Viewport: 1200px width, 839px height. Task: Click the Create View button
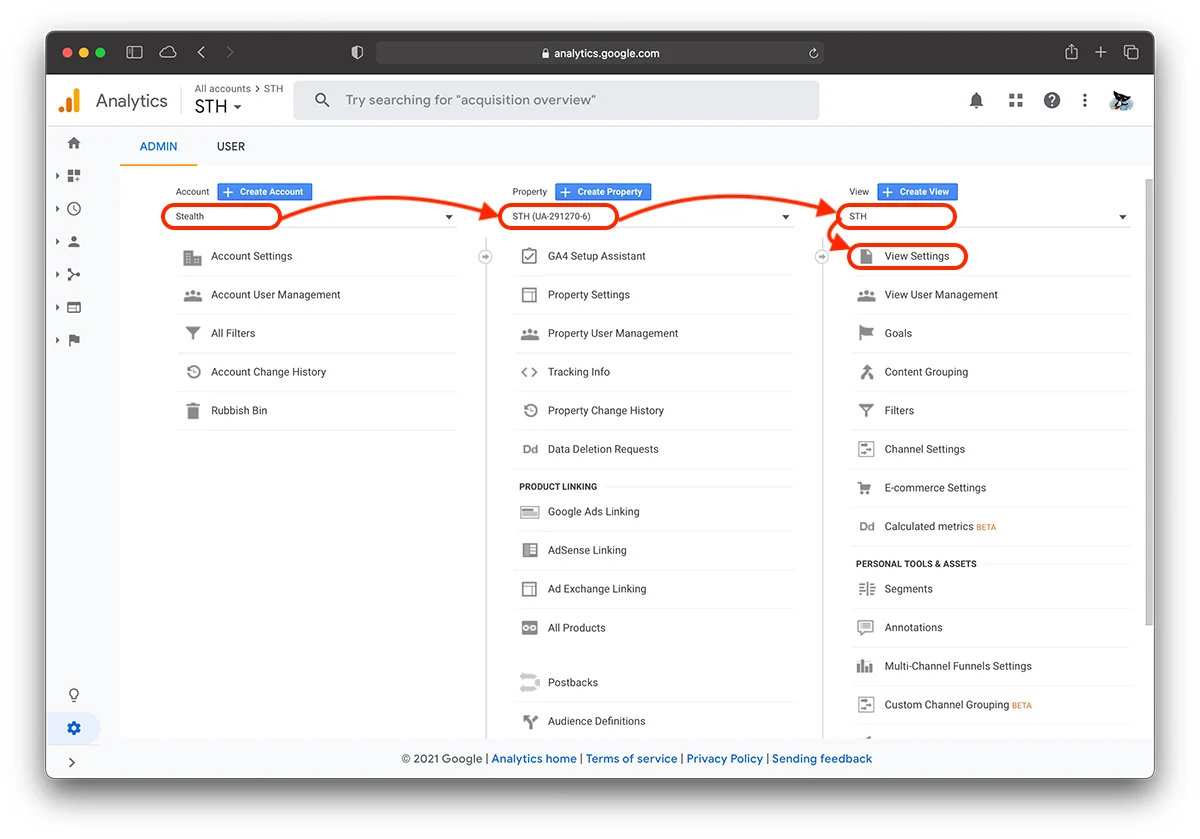click(x=917, y=192)
